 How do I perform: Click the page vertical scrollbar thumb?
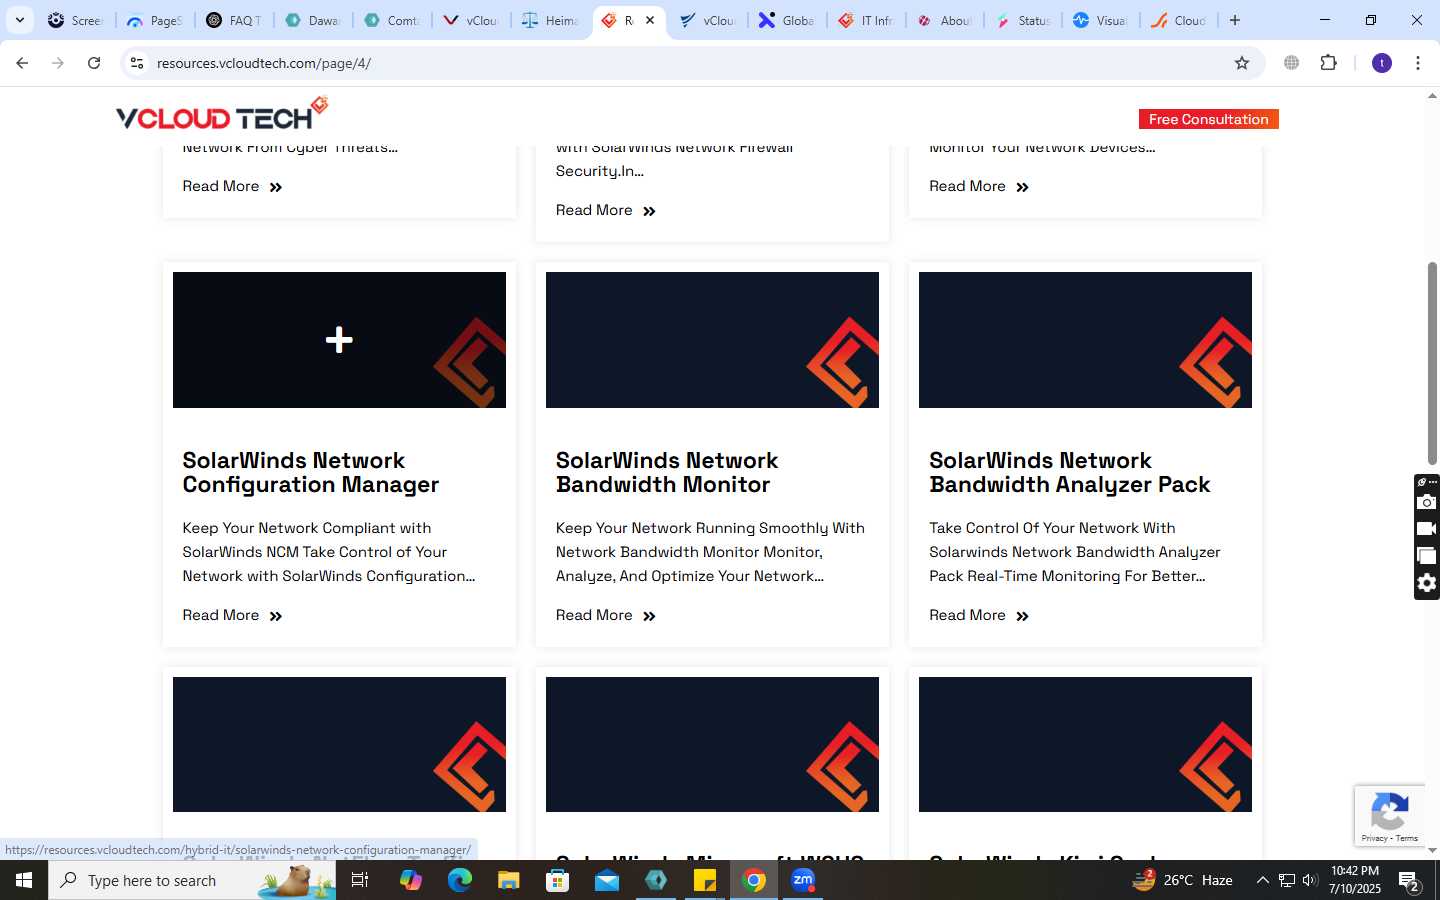coord(1432,363)
